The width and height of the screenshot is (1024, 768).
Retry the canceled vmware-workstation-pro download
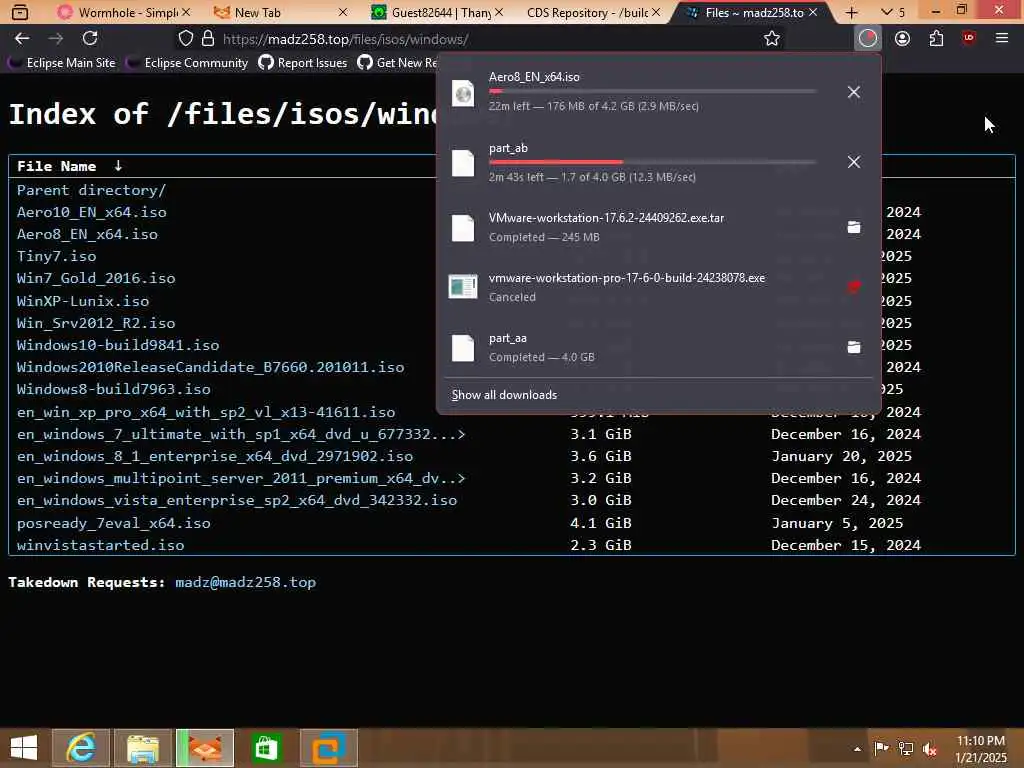point(854,287)
